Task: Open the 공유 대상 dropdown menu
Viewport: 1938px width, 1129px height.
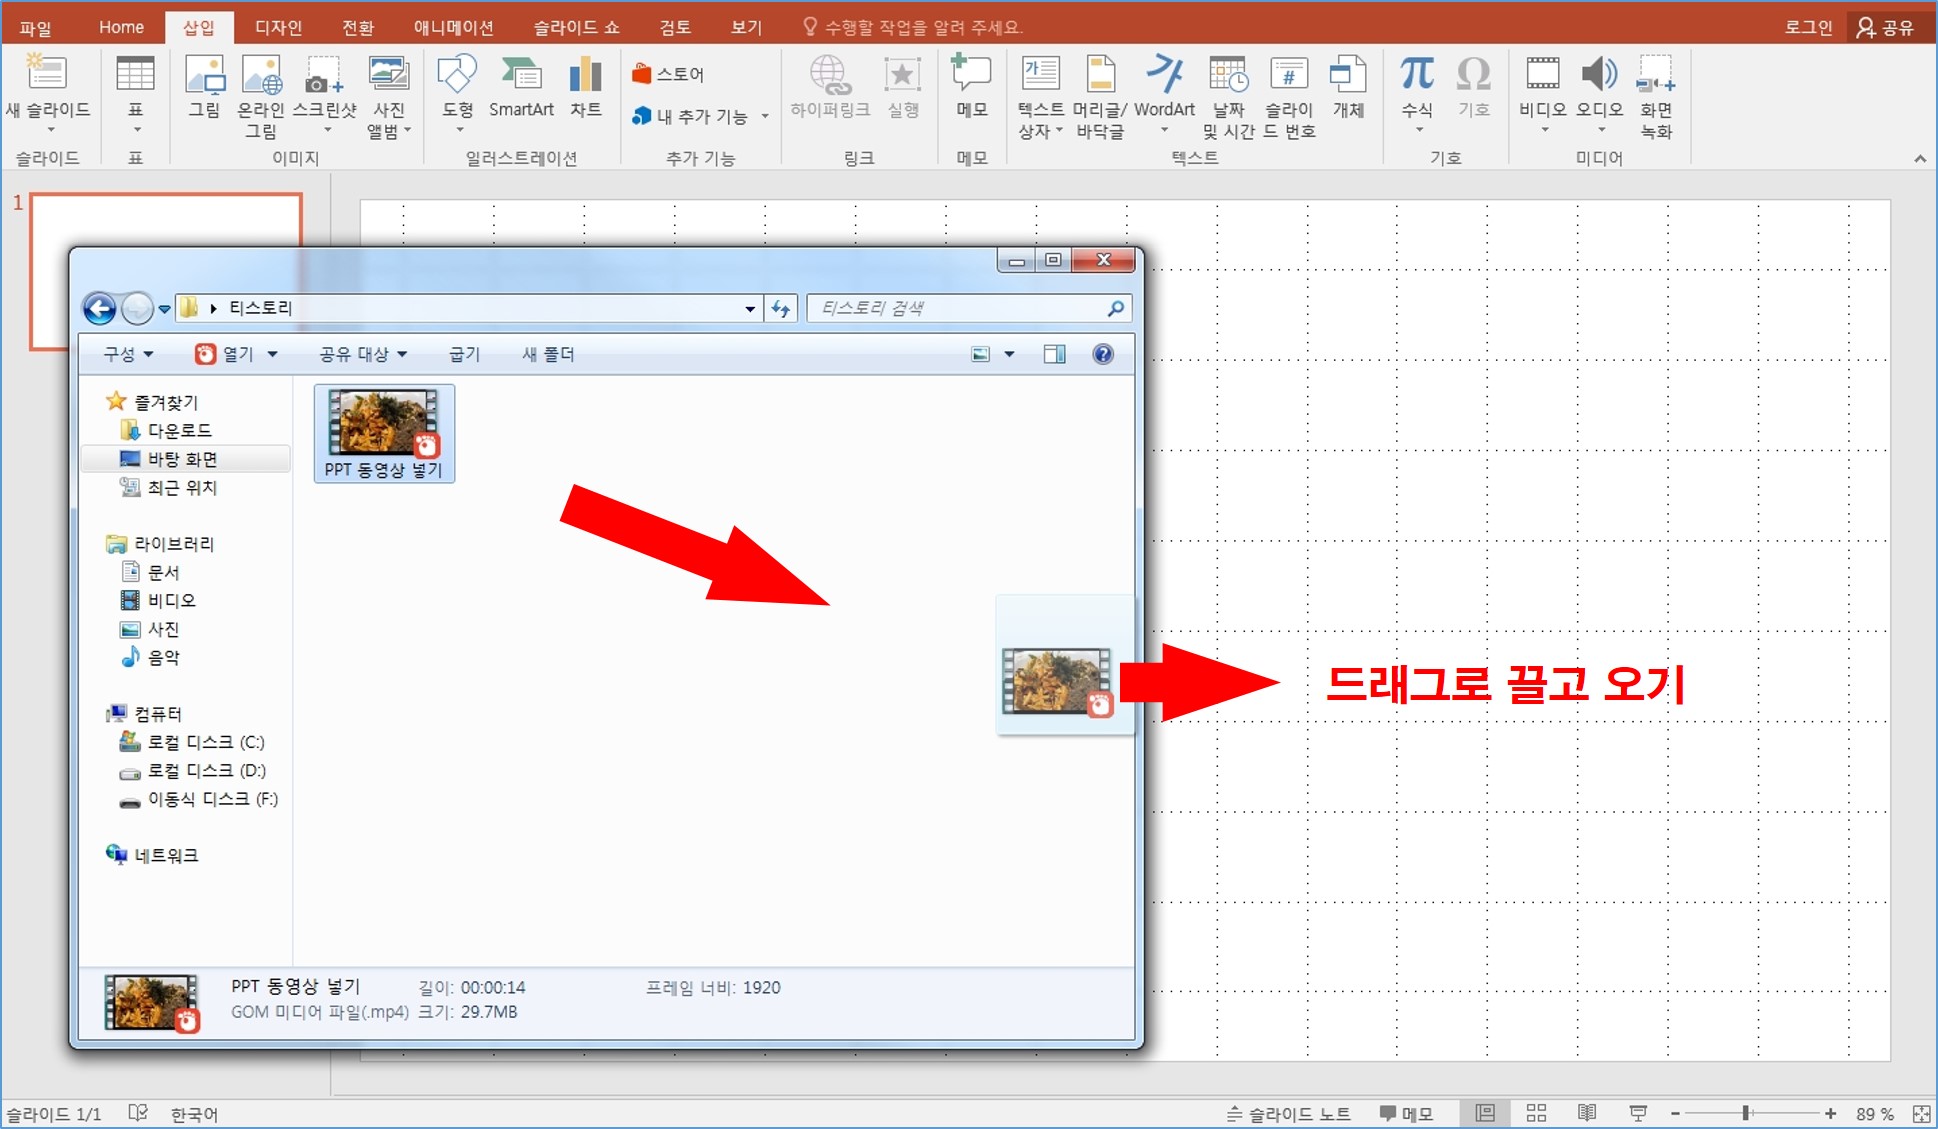Action: [x=363, y=354]
